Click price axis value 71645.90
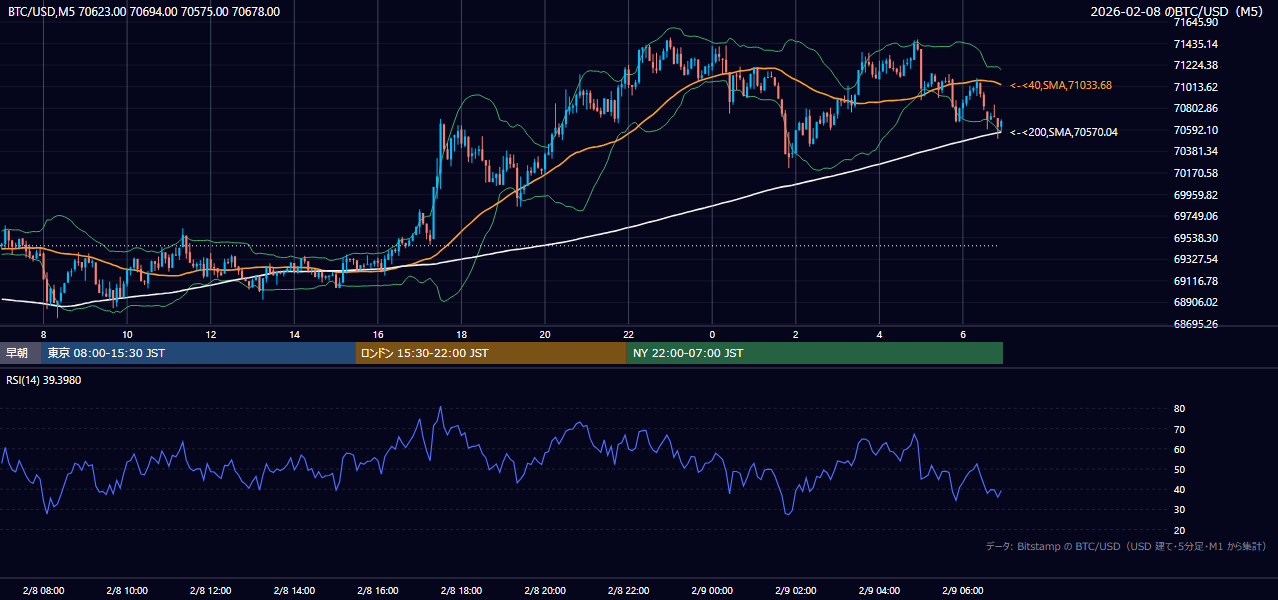 [x=1196, y=22]
